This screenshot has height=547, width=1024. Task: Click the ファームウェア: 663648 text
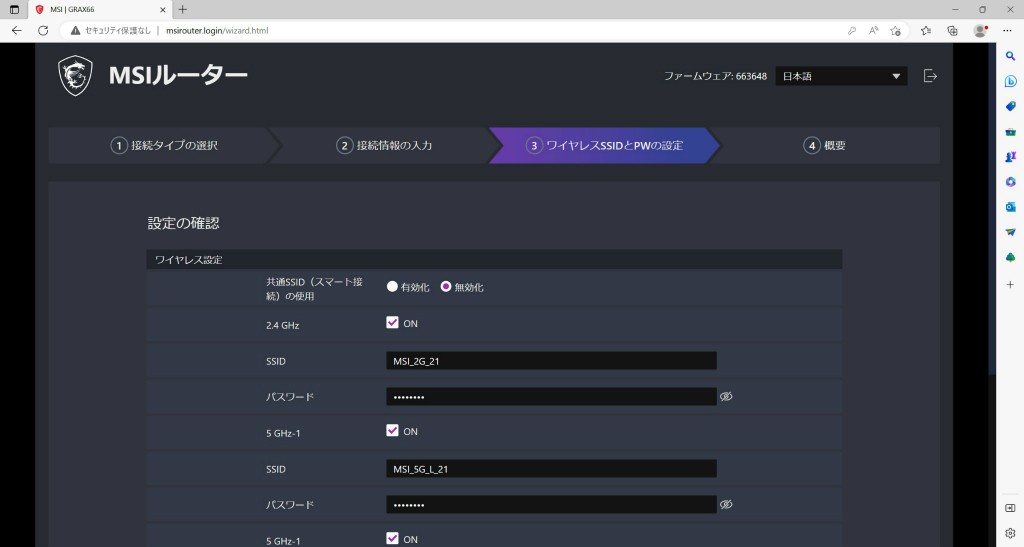[715, 76]
